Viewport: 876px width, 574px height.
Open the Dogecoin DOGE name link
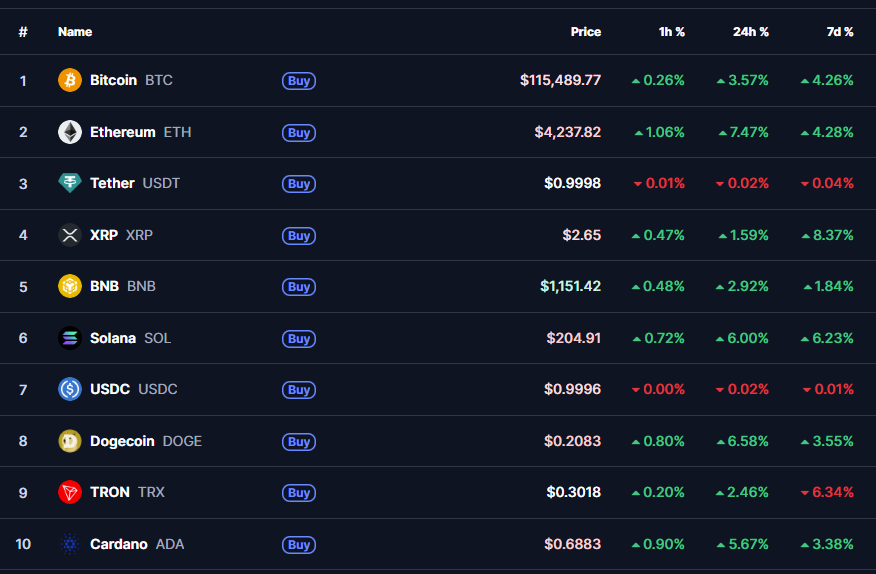146,441
